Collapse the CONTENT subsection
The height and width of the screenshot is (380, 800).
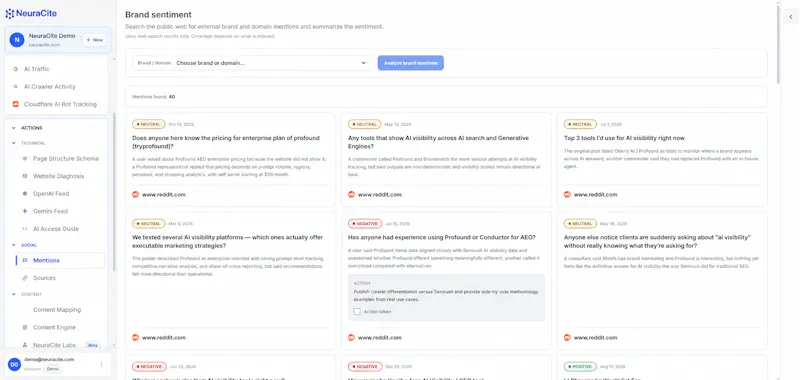tap(14, 294)
